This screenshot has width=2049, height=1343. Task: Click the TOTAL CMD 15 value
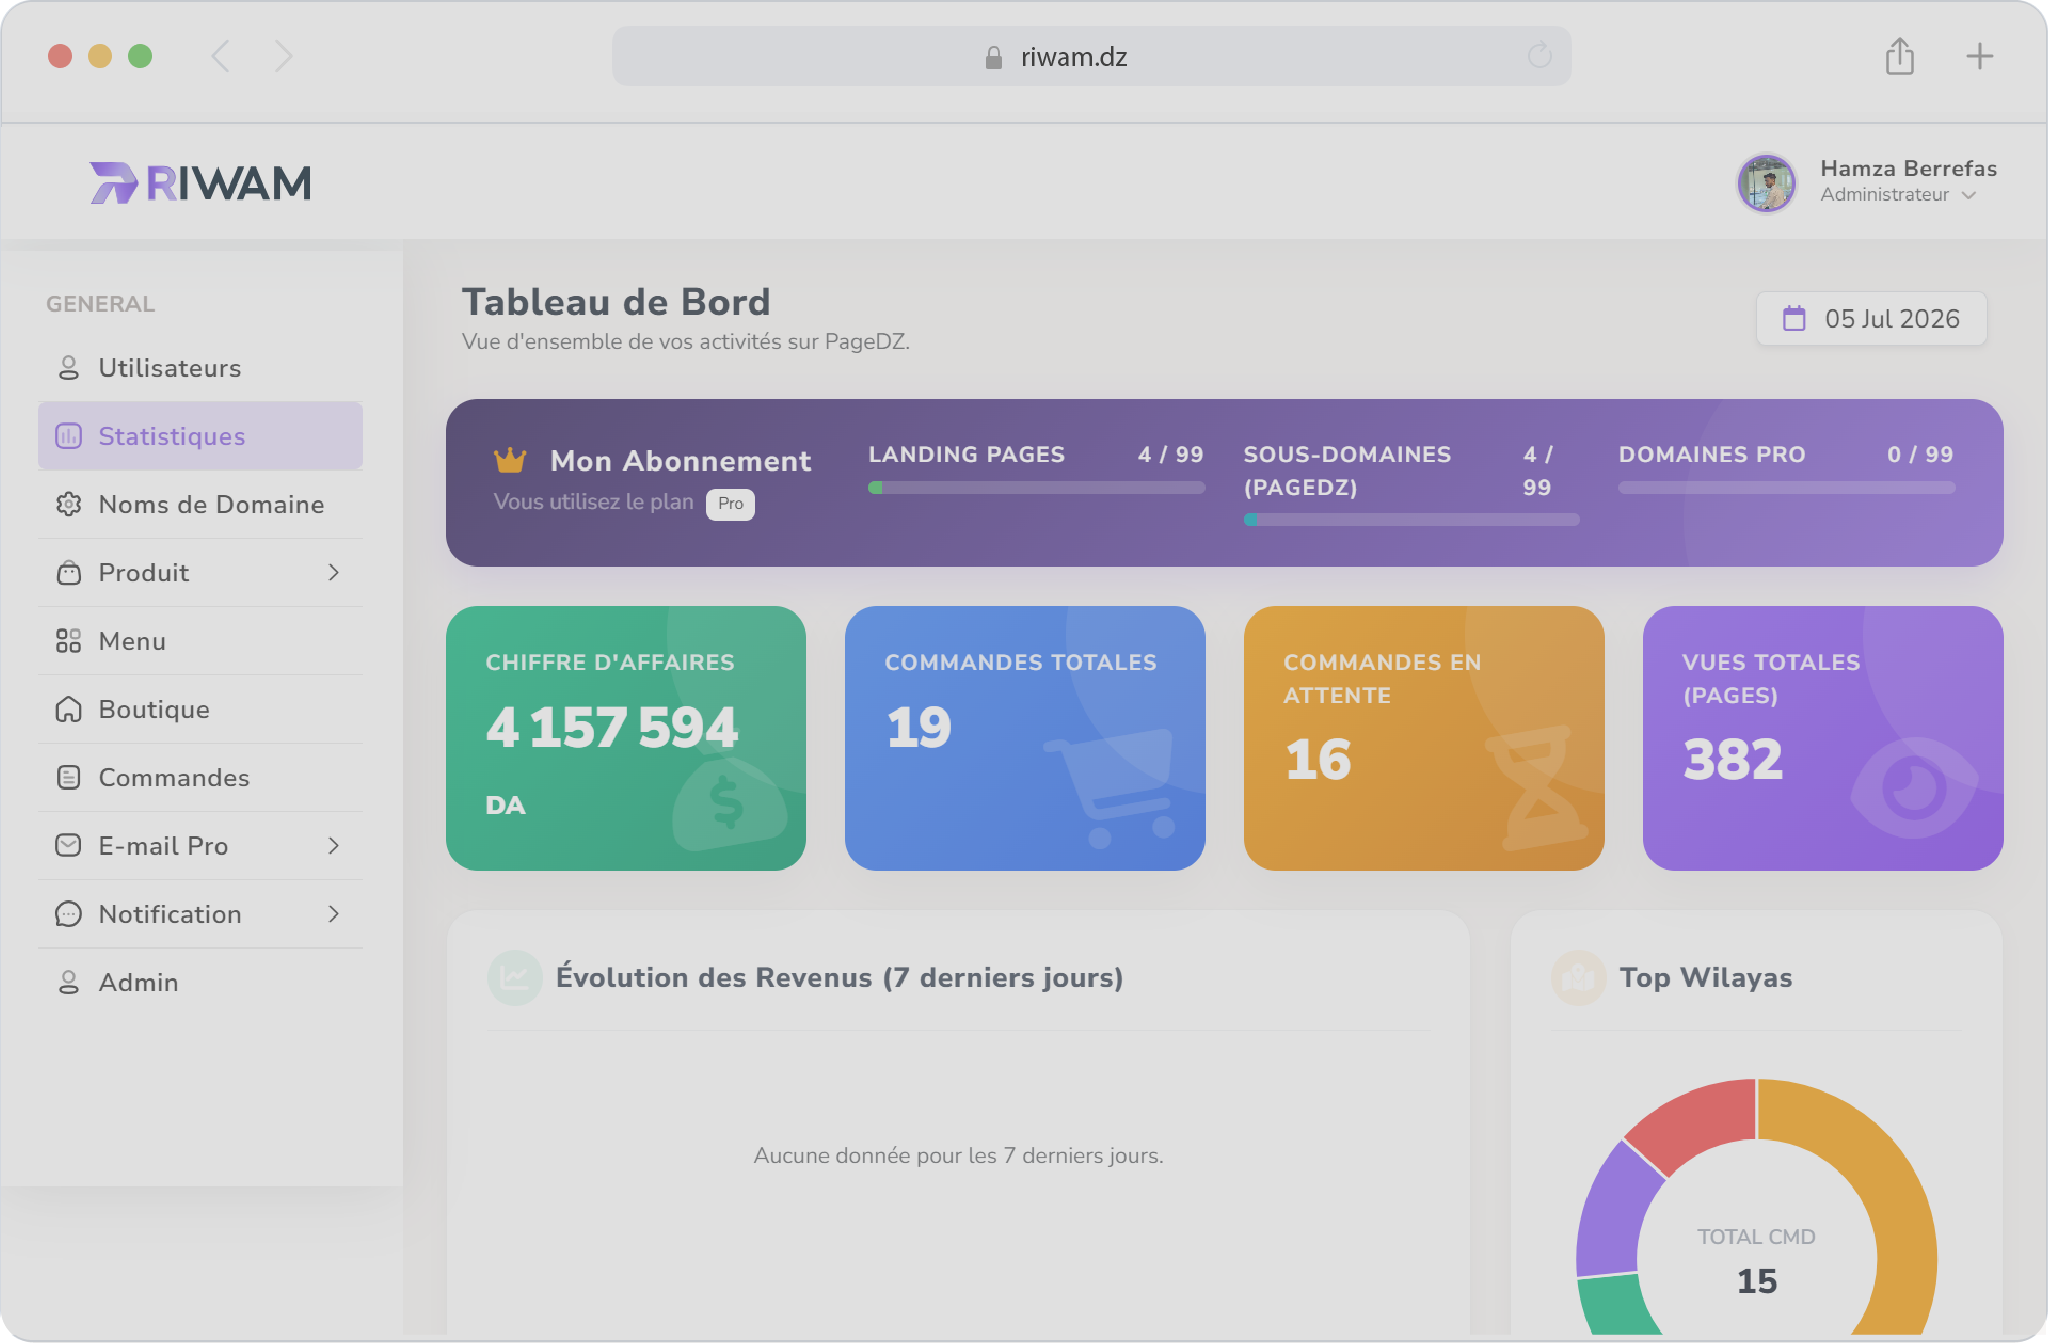tap(1757, 1281)
